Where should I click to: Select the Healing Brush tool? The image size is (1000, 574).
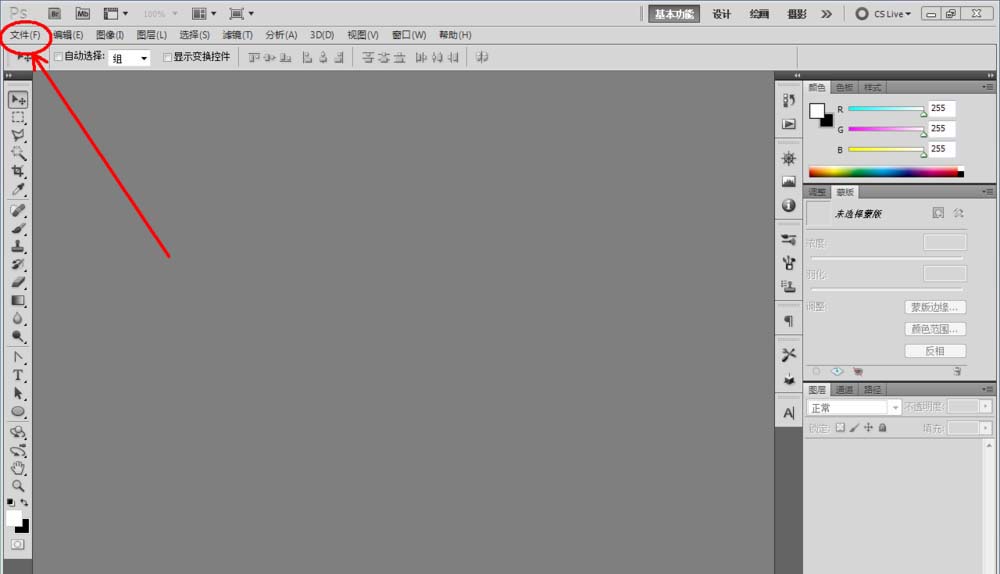click(18, 210)
